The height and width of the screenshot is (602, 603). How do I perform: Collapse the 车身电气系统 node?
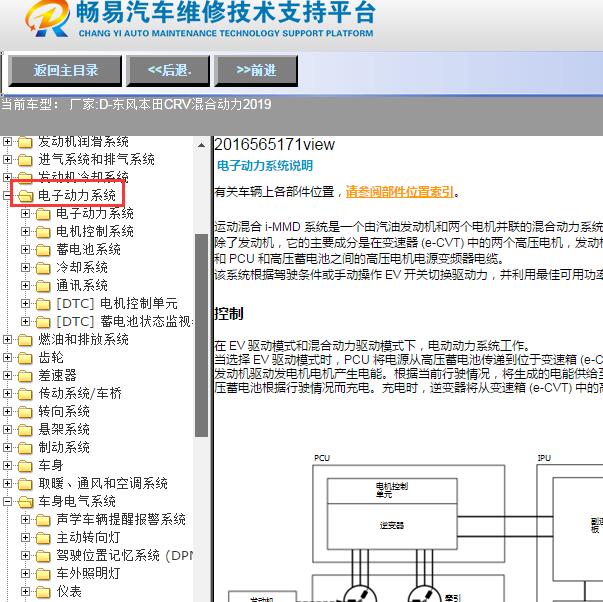click(7, 501)
